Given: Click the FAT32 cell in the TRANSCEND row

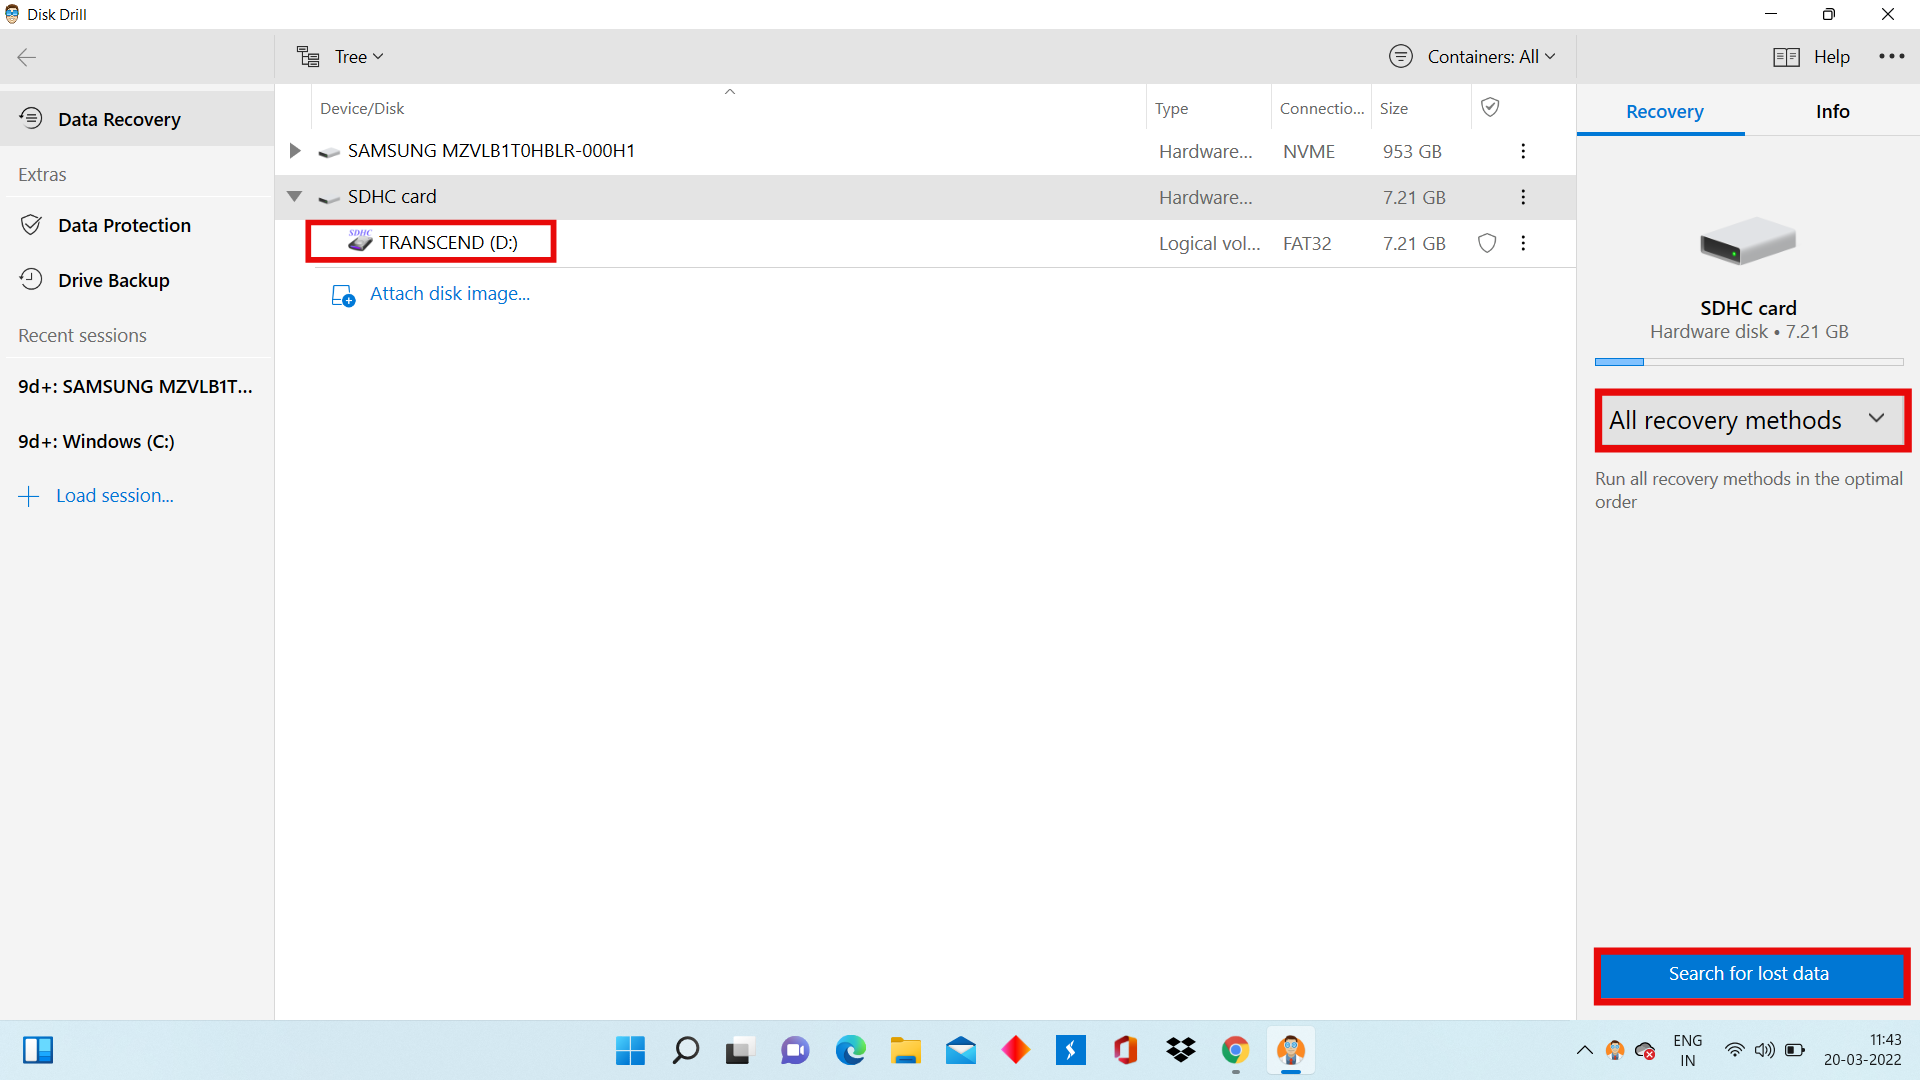Looking at the screenshot, I should click(1307, 243).
